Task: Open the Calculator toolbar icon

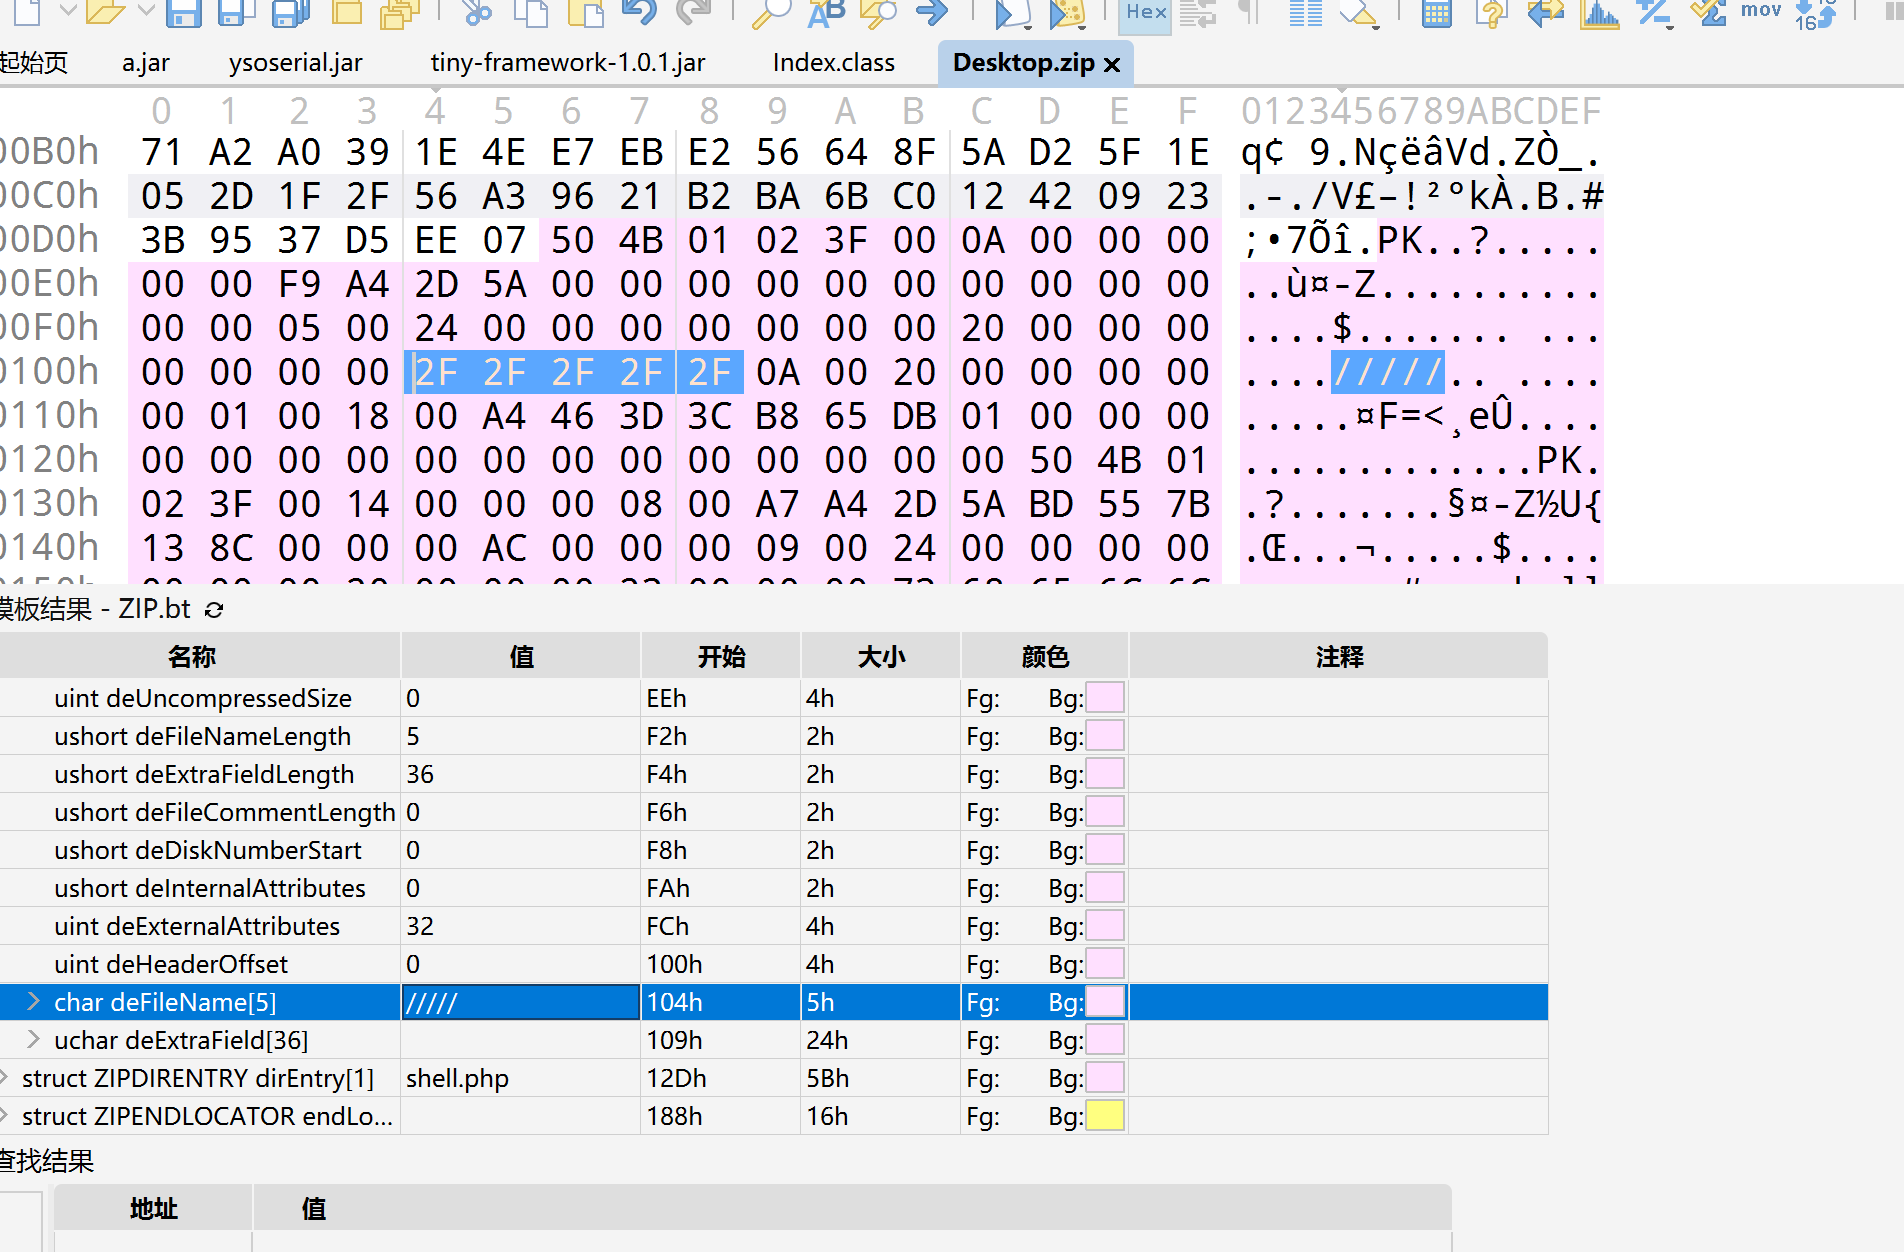Action: tap(1436, 12)
